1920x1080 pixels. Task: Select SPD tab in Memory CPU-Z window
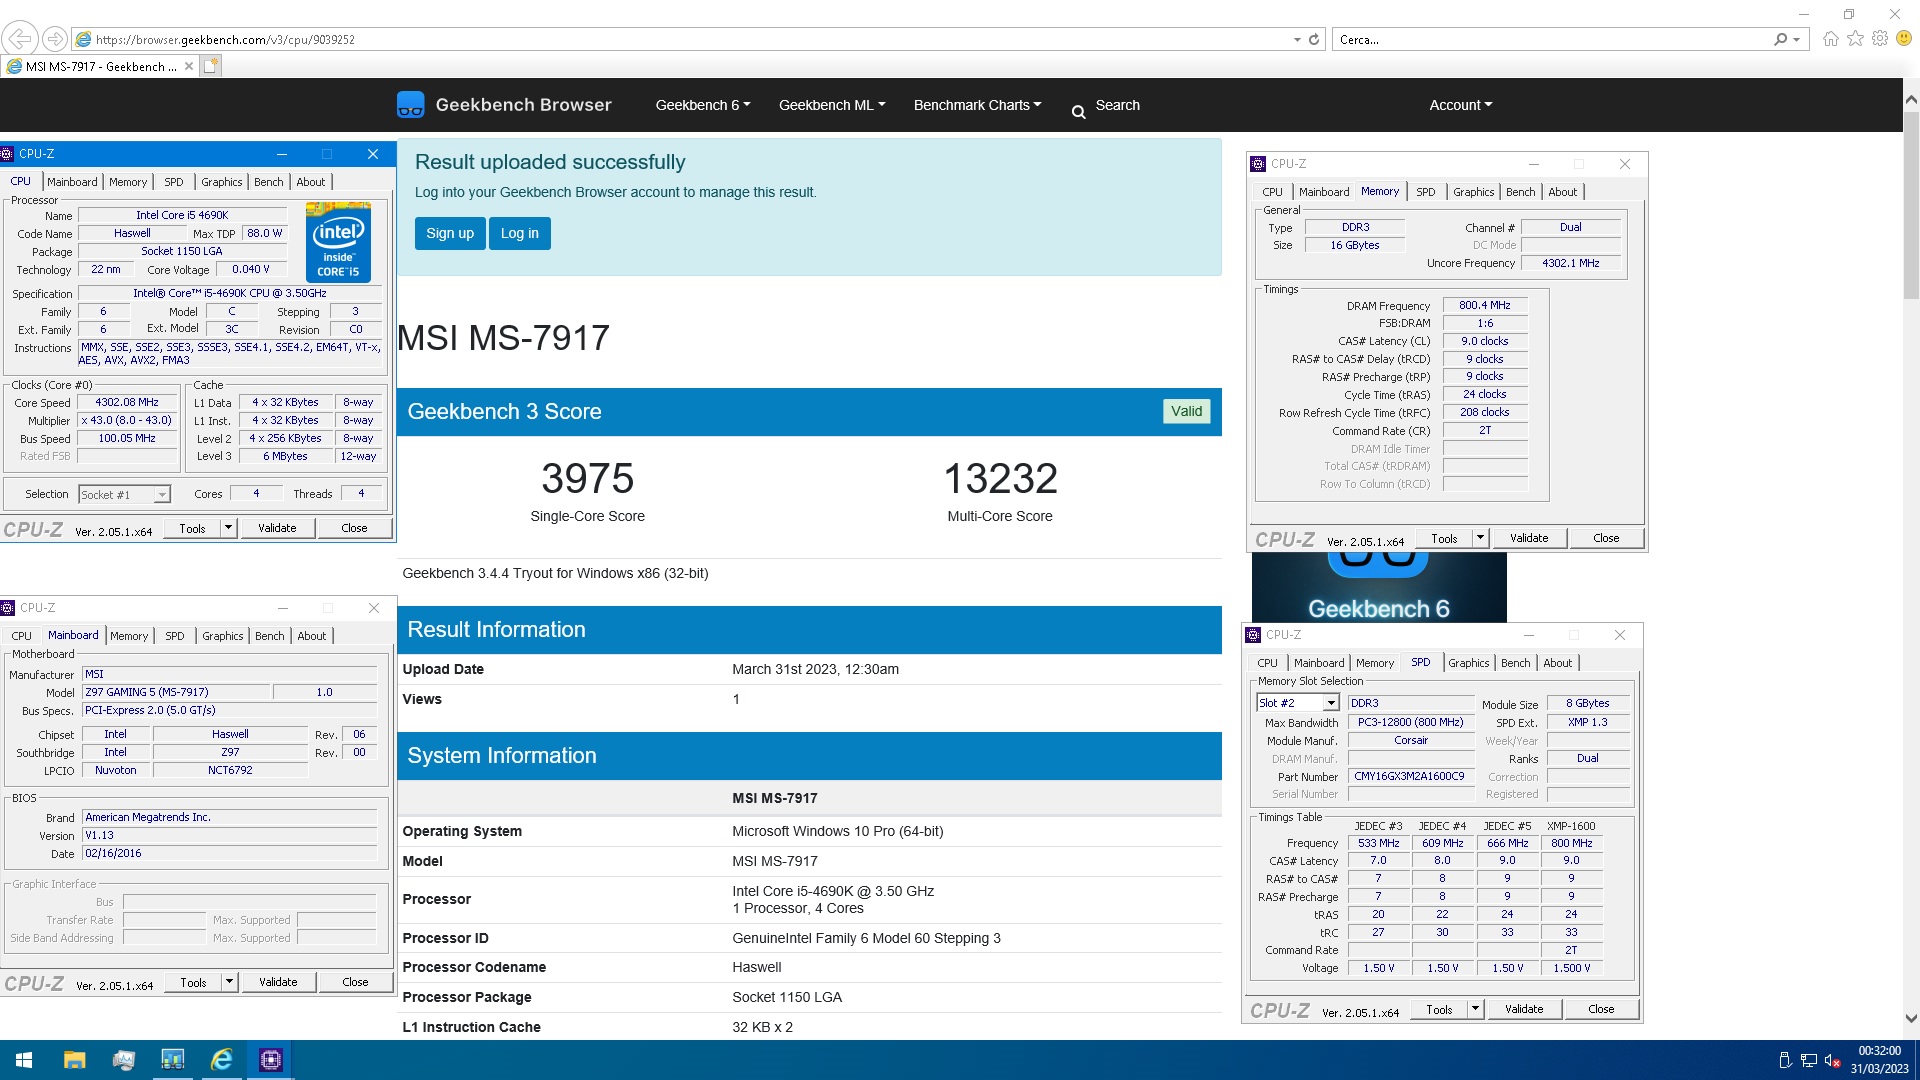click(1426, 192)
